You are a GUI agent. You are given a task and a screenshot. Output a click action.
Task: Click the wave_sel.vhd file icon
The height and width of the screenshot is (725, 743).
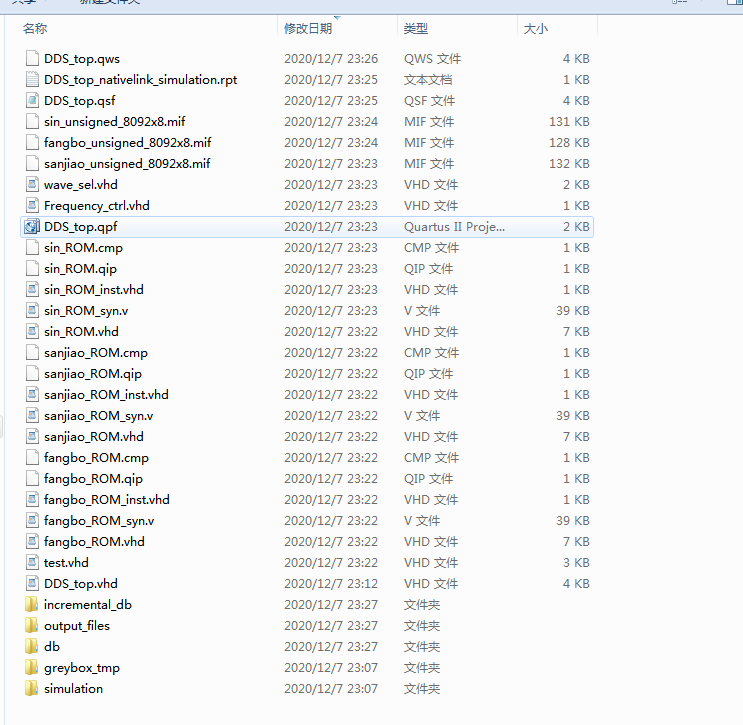coord(32,184)
